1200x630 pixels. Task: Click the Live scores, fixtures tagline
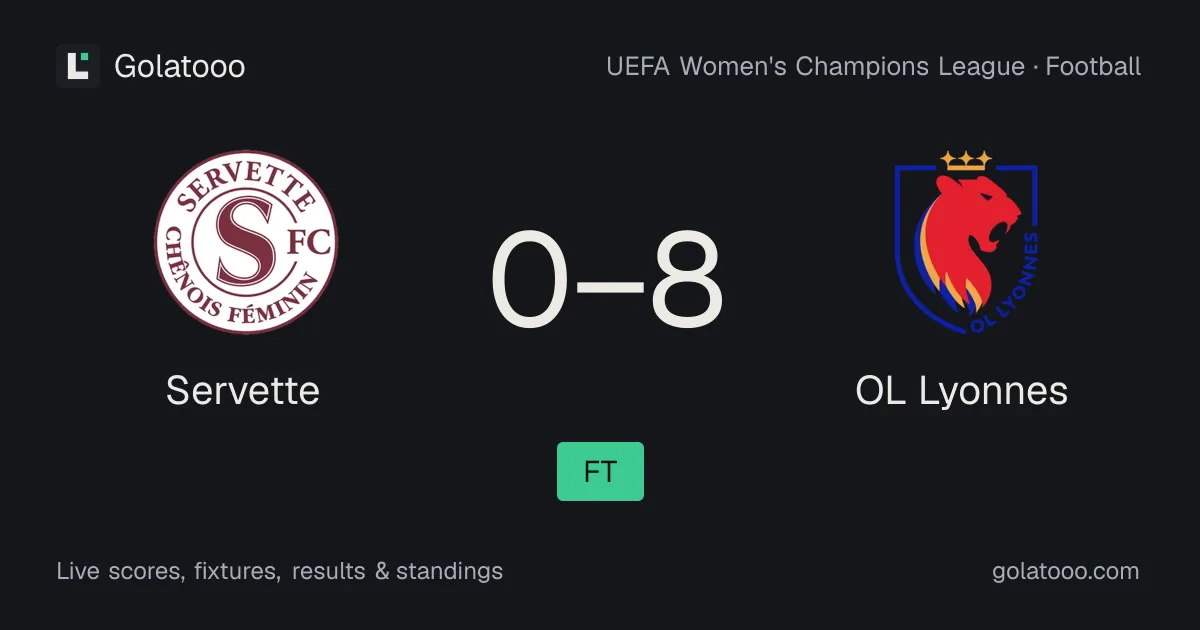click(168, 571)
